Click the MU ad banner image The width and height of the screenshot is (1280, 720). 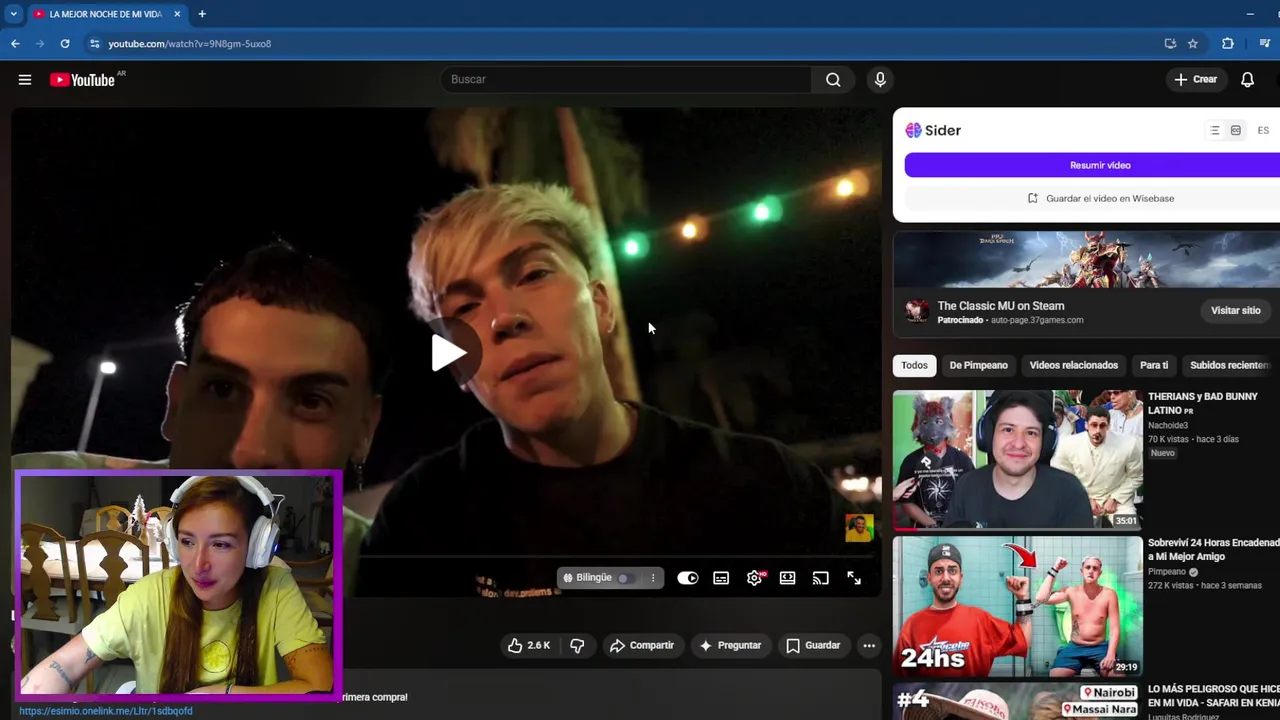pyautogui.click(x=1086, y=260)
